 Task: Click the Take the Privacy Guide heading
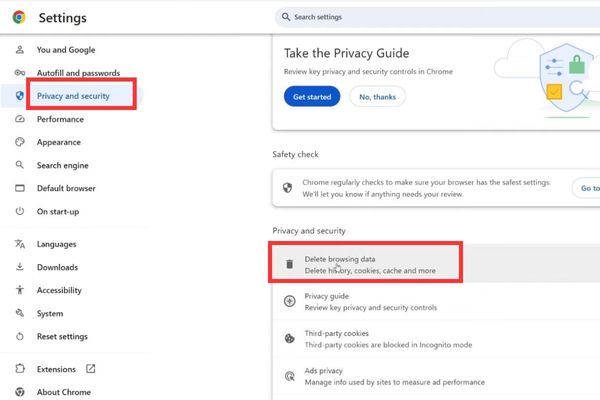point(346,53)
